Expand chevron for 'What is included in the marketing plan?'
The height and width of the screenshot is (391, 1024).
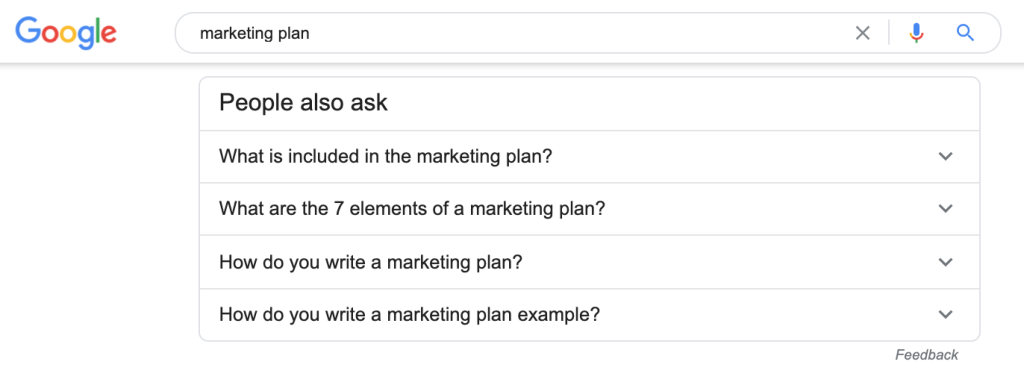[945, 157]
